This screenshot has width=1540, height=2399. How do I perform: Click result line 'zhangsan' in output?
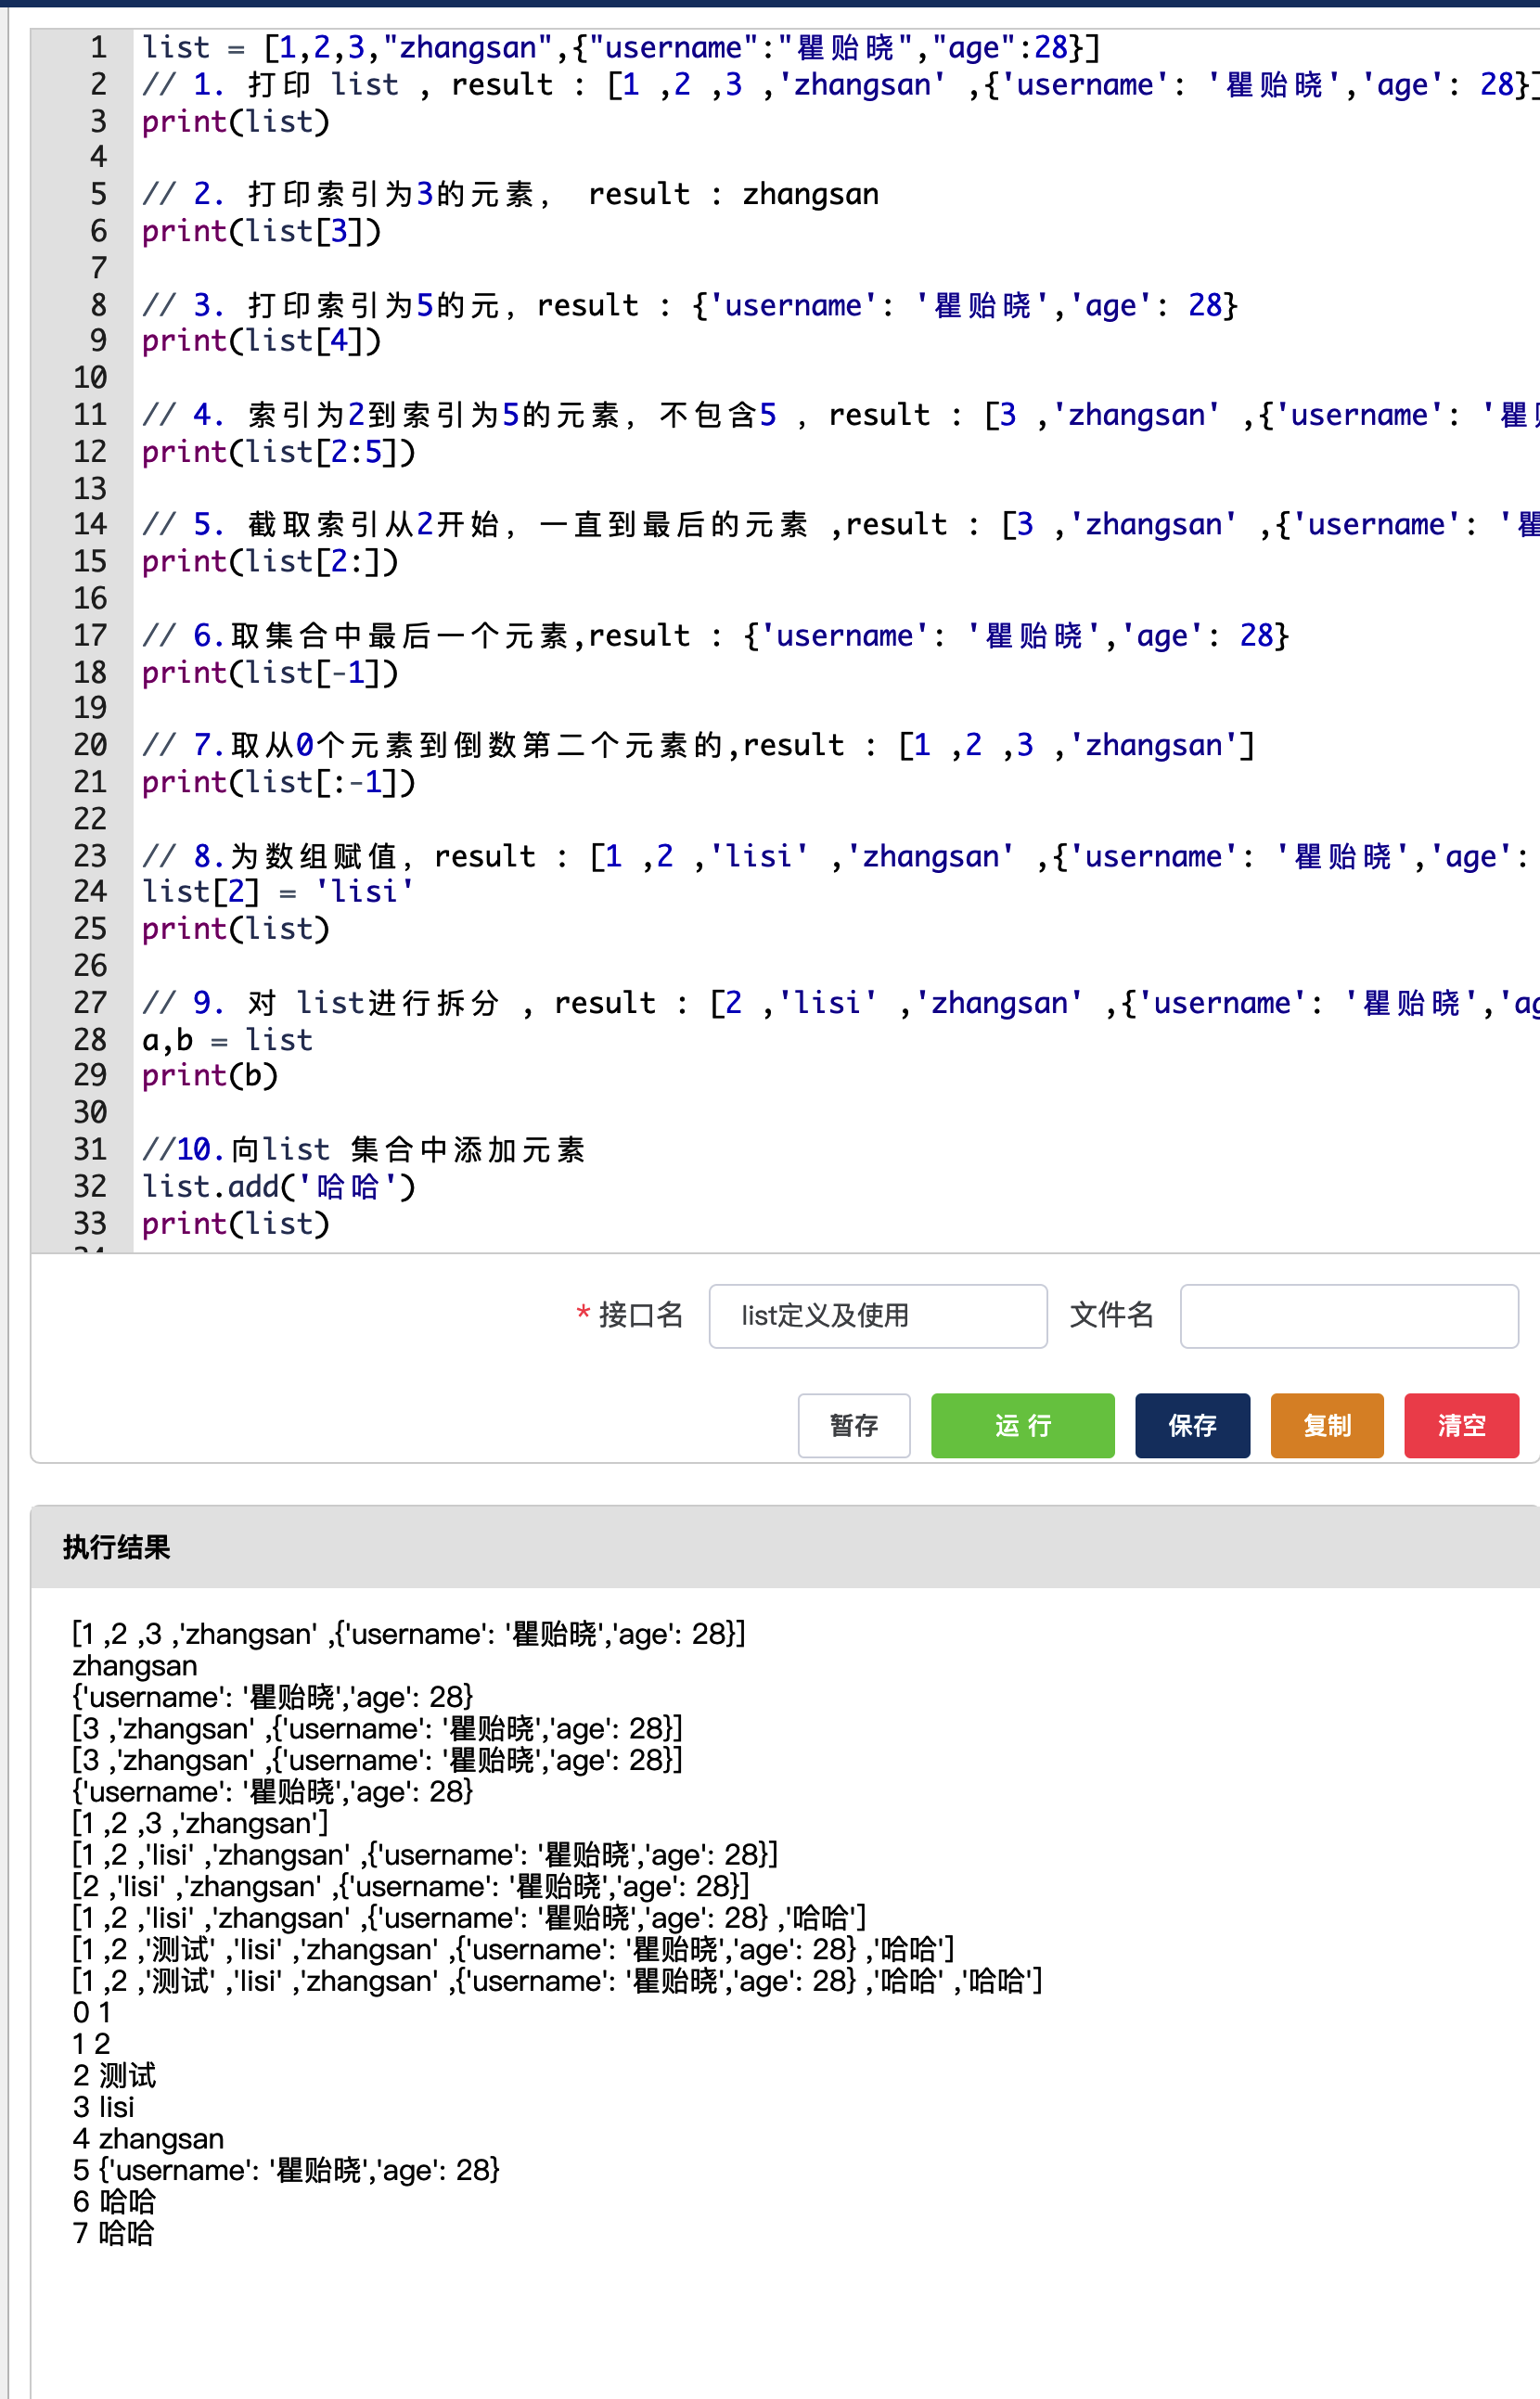pos(135,1666)
